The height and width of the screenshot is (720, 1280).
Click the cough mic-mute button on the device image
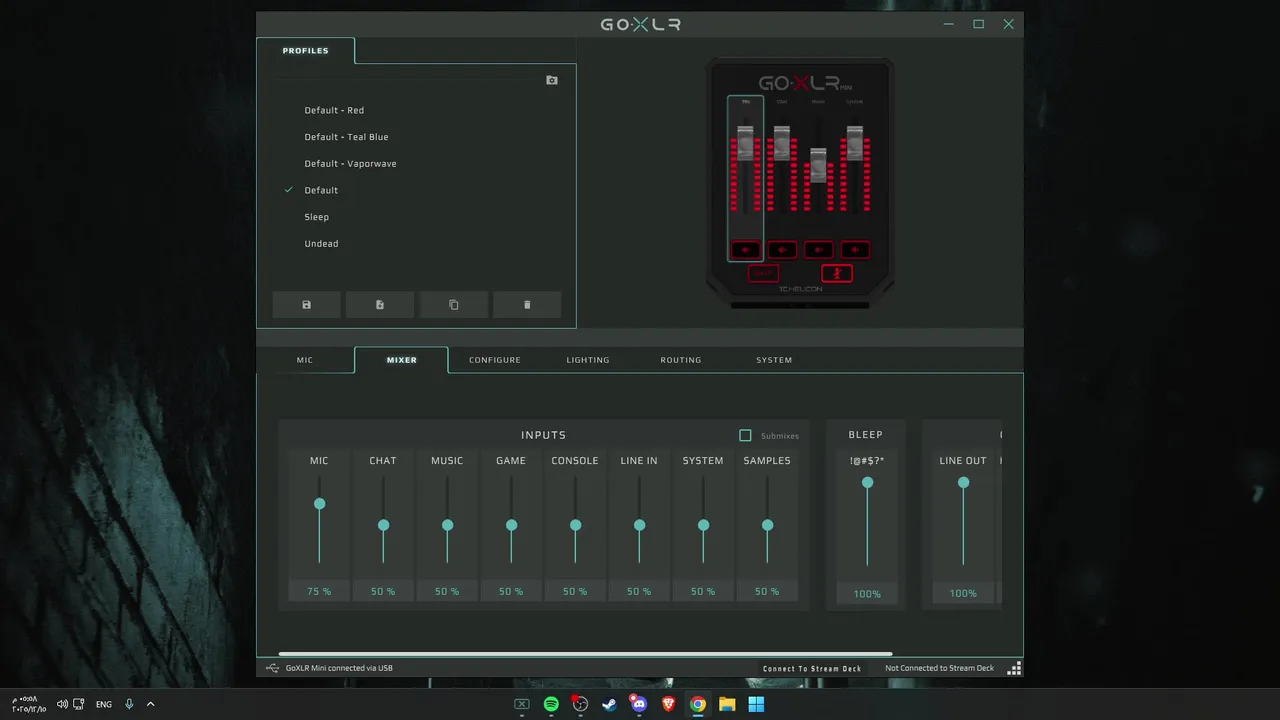coord(837,273)
